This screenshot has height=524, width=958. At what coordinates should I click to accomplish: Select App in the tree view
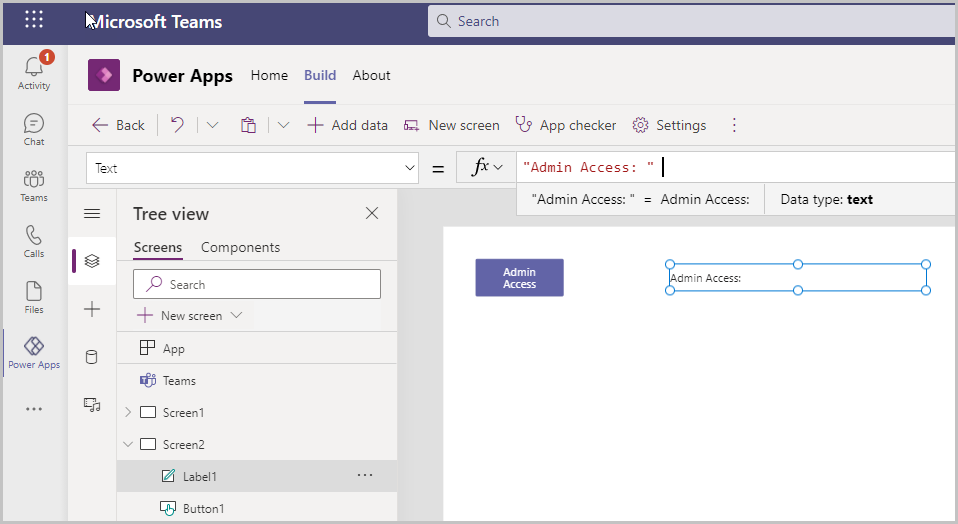click(257, 348)
